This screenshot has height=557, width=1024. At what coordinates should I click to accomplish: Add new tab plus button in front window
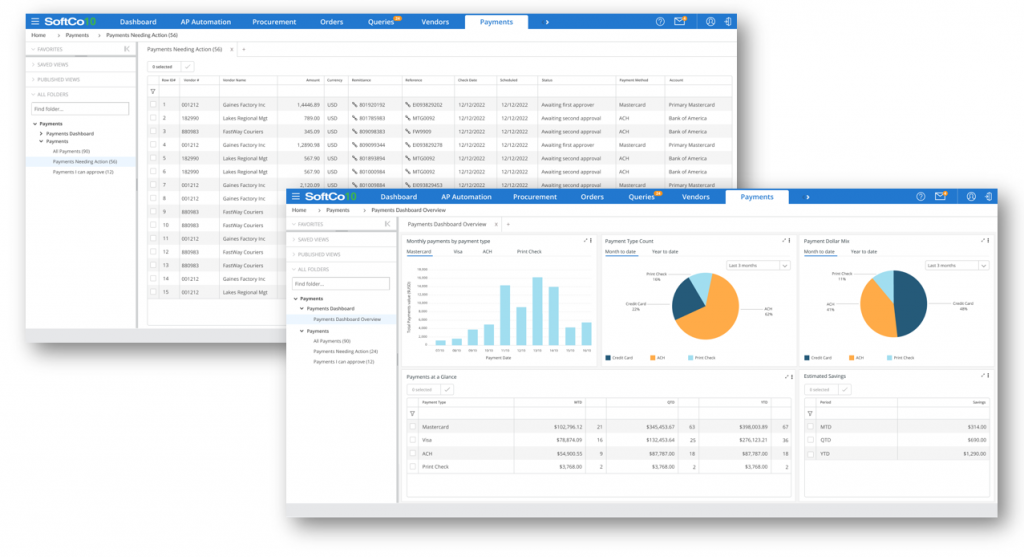click(x=508, y=224)
